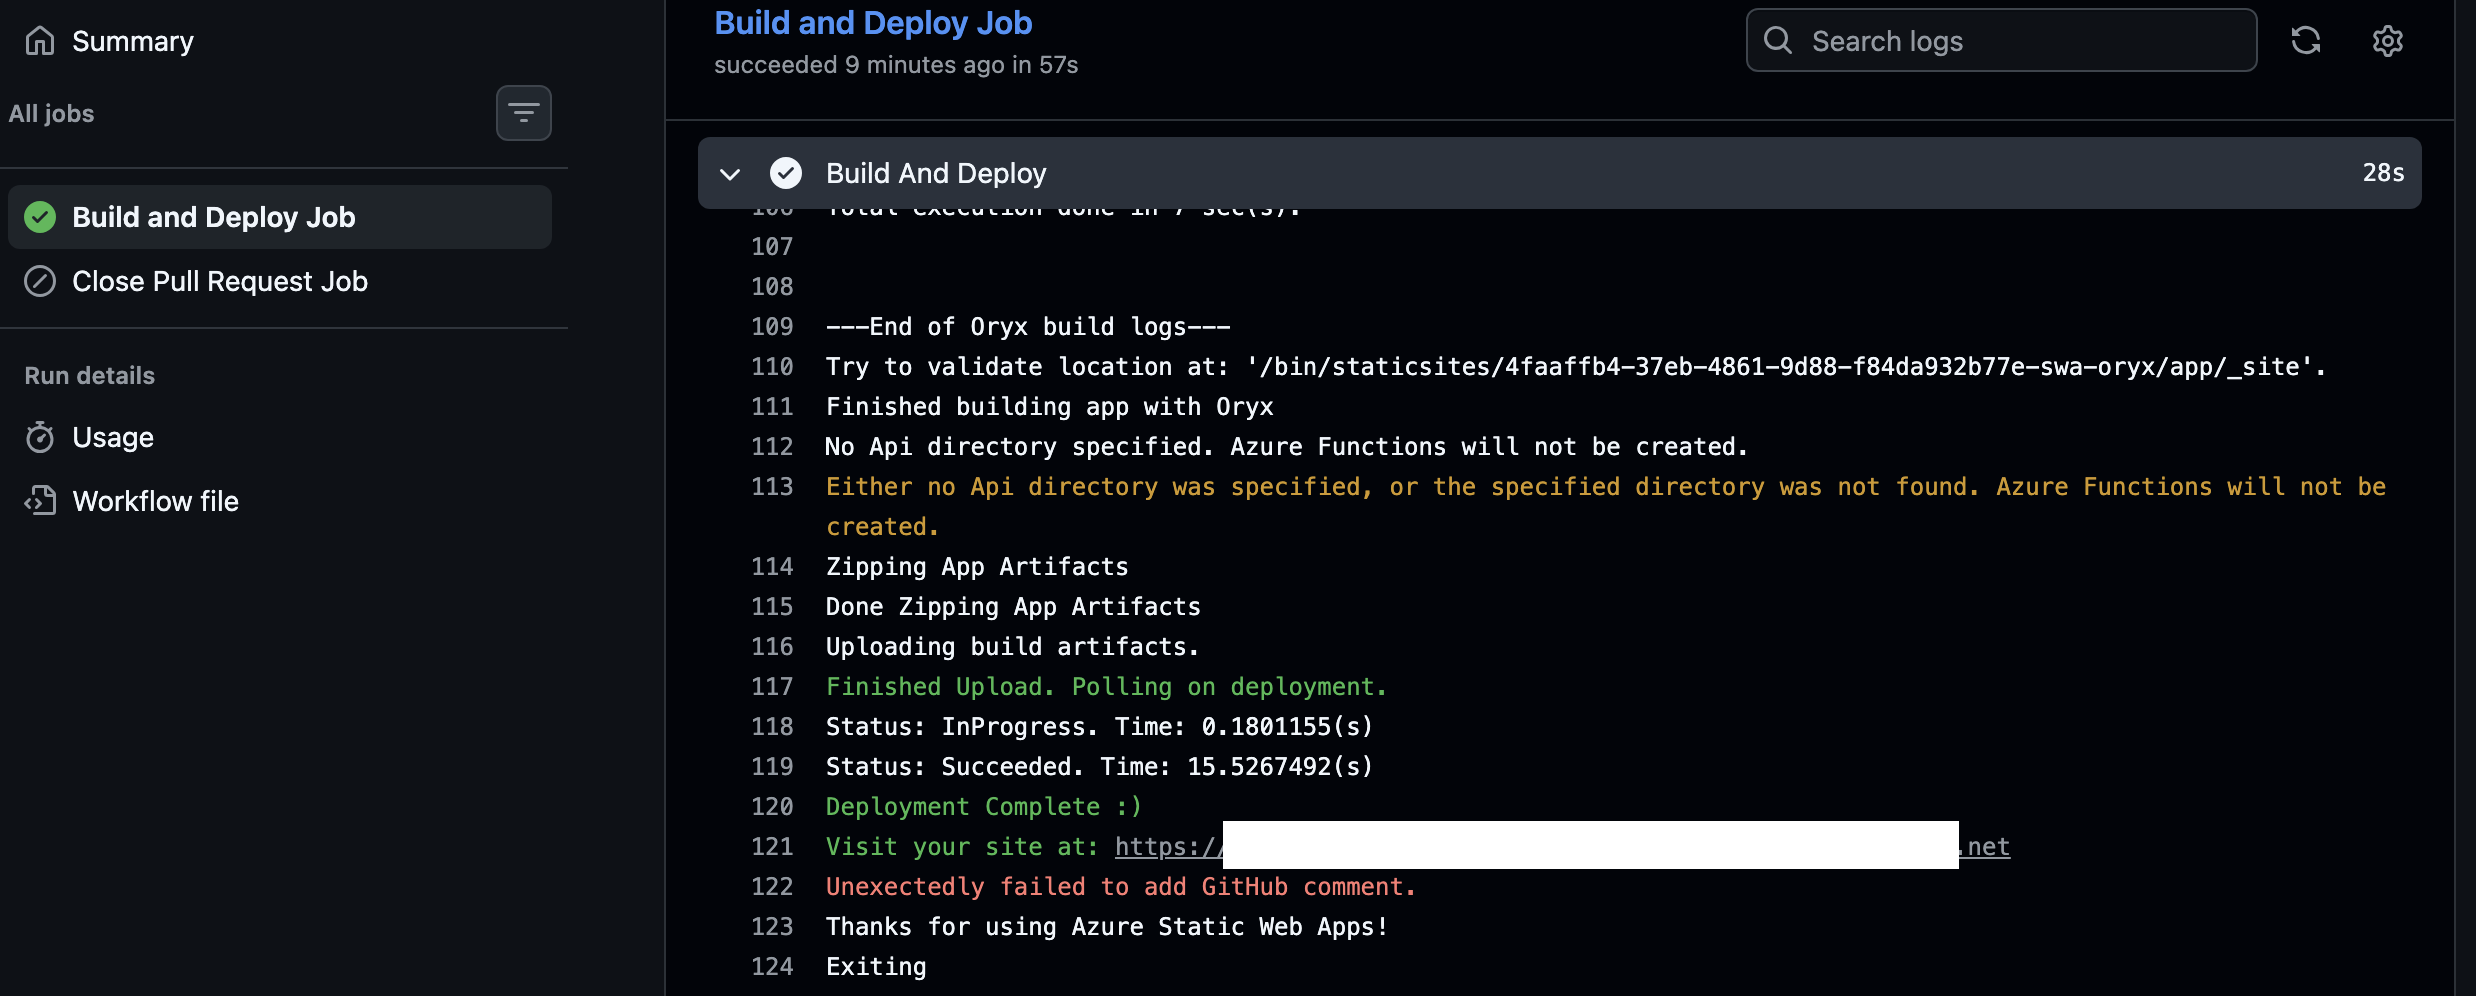Select log line number 124
Viewport: 2476px width, 996px height.
point(772,967)
